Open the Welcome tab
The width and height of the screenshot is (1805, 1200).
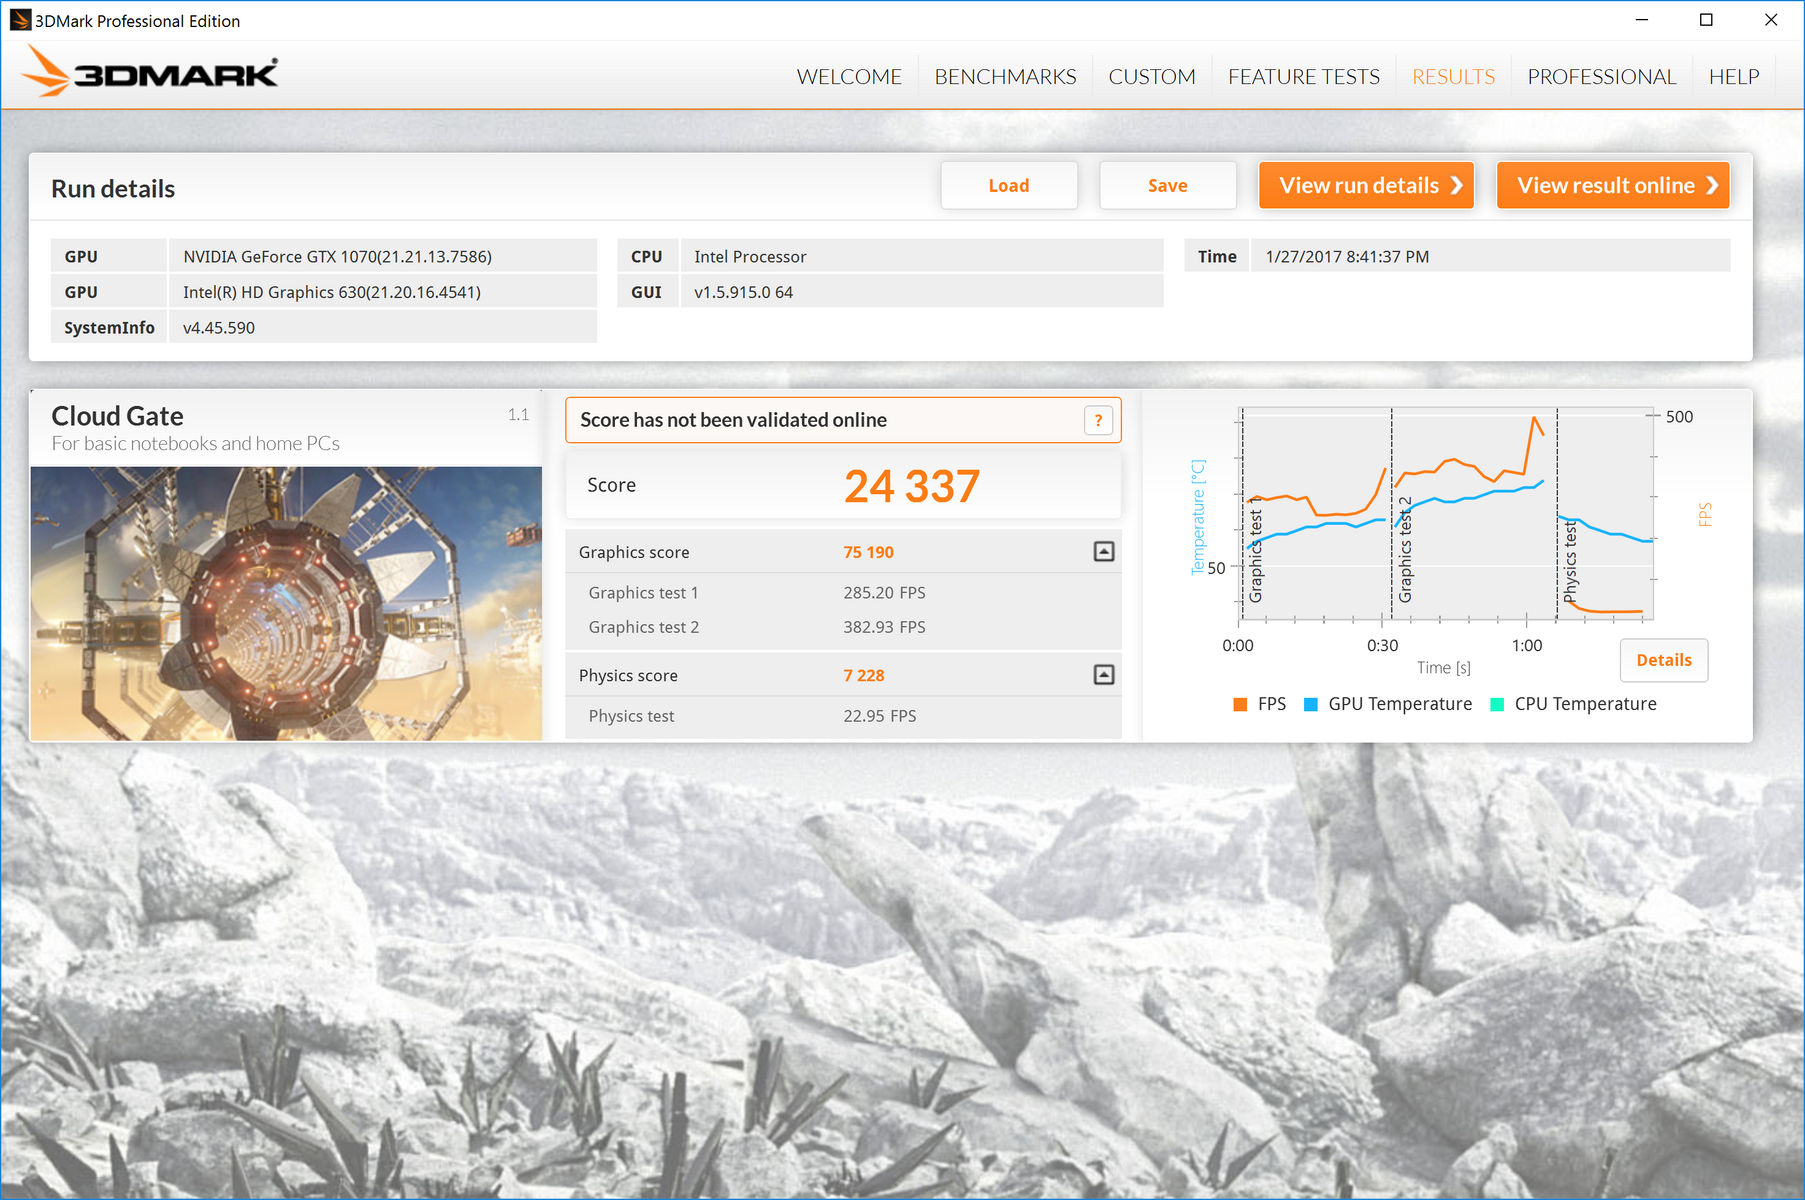(x=849, y=77)
